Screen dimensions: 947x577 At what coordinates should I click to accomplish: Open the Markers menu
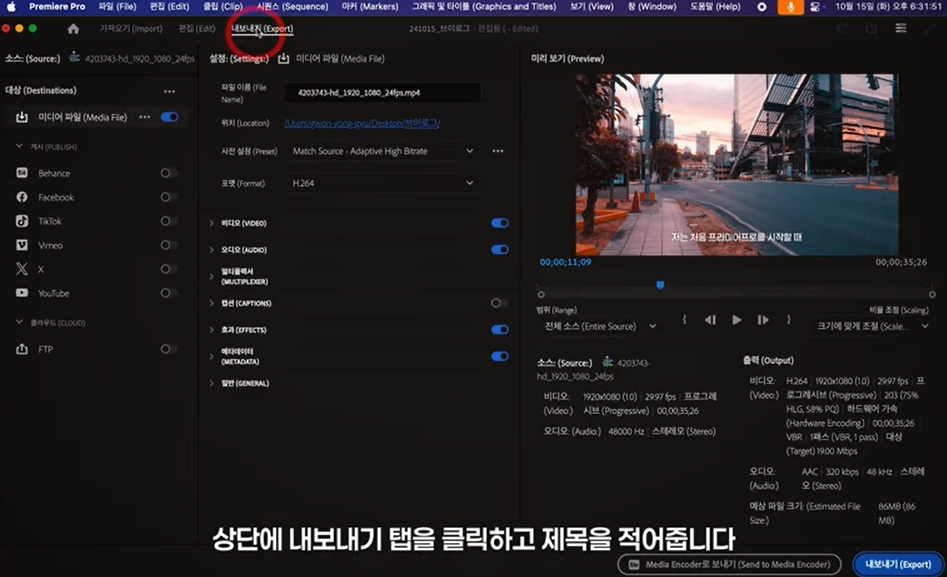coord(370,7)
